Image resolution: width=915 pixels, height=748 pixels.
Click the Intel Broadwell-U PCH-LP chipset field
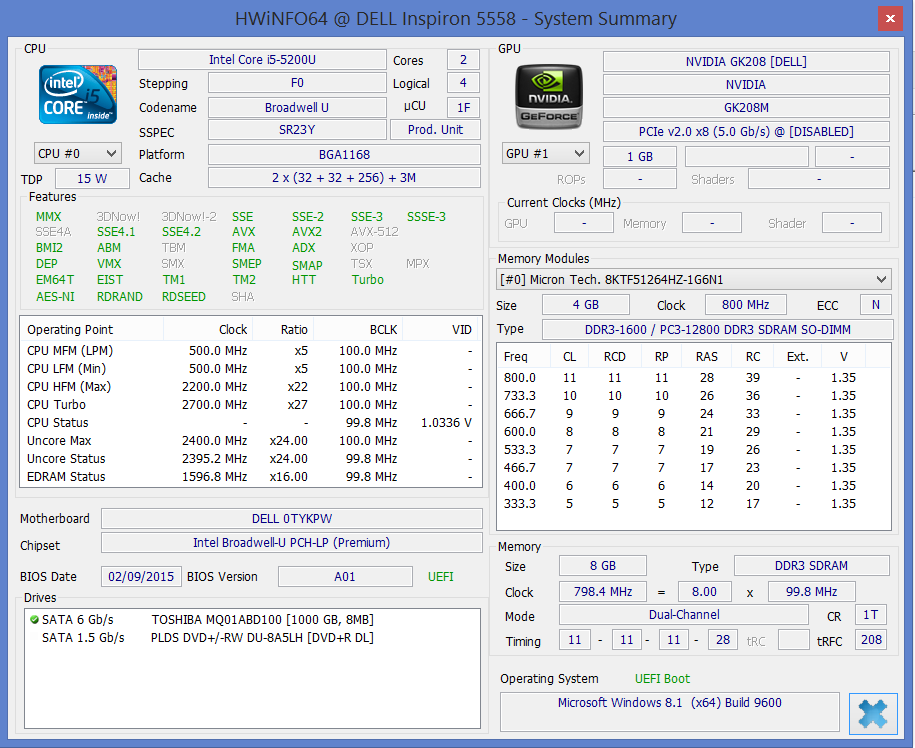click(291, 543)
